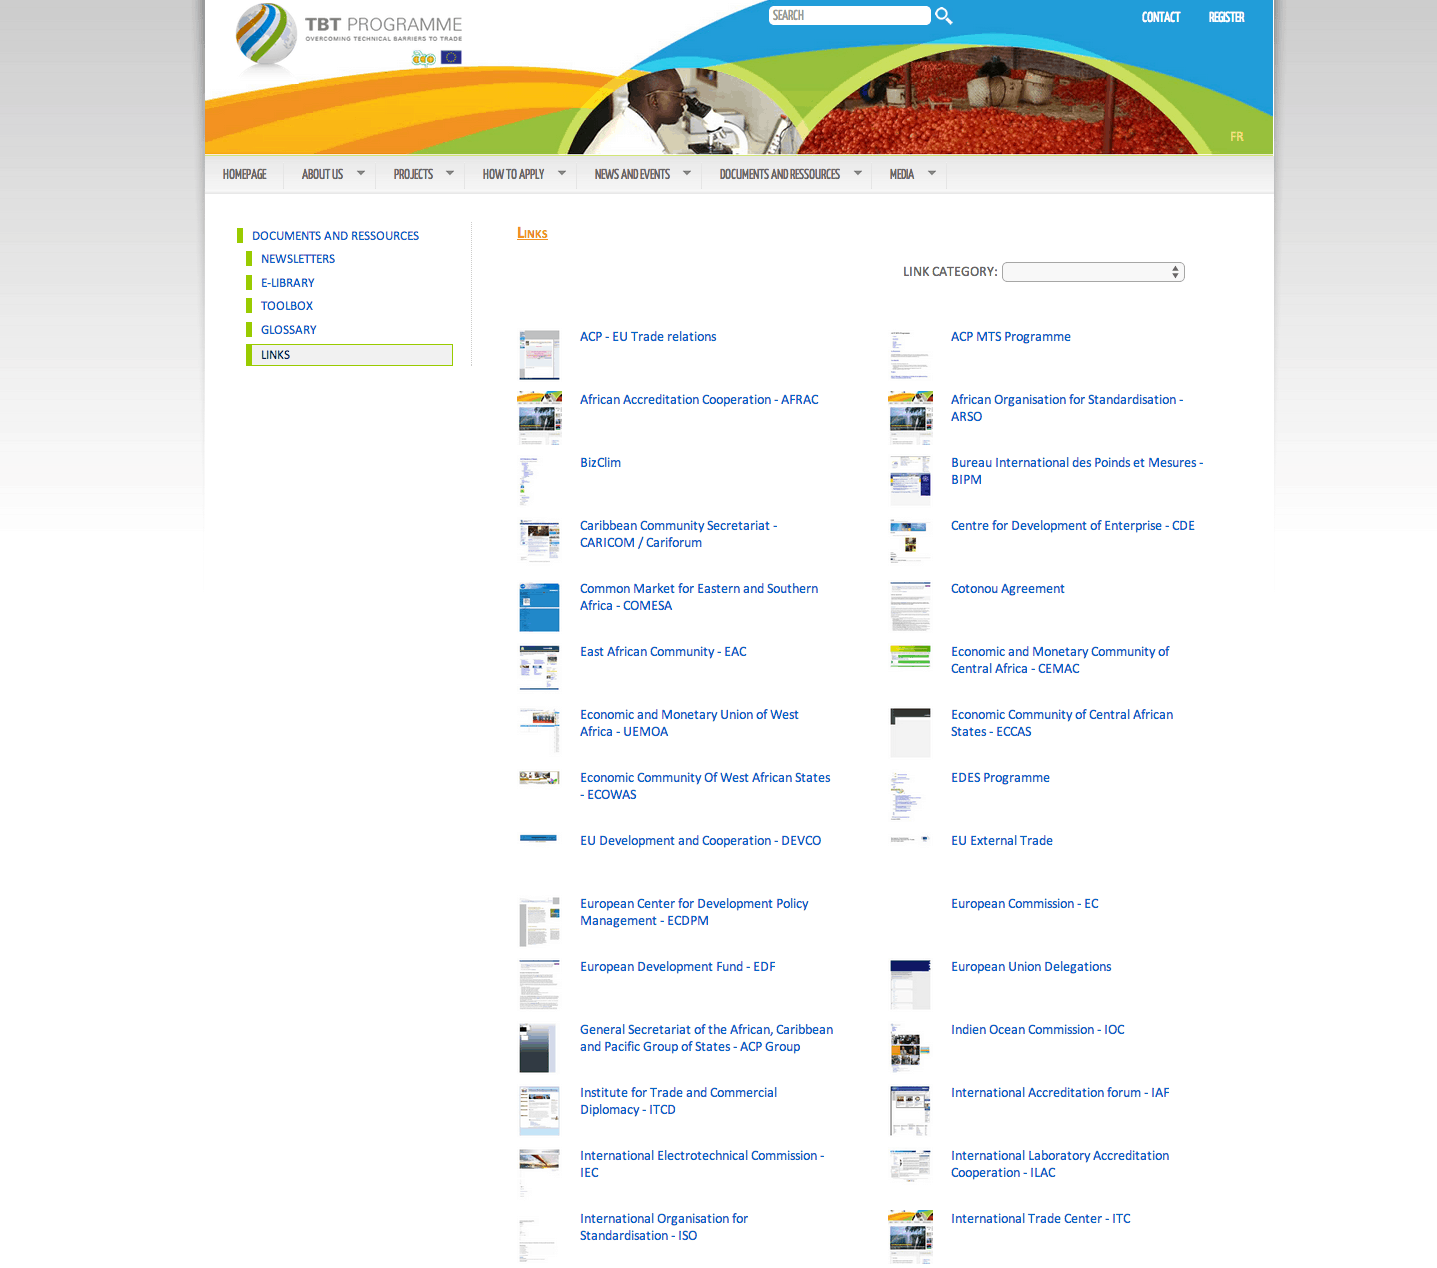Open EU External Trade link

(1001, 841)
